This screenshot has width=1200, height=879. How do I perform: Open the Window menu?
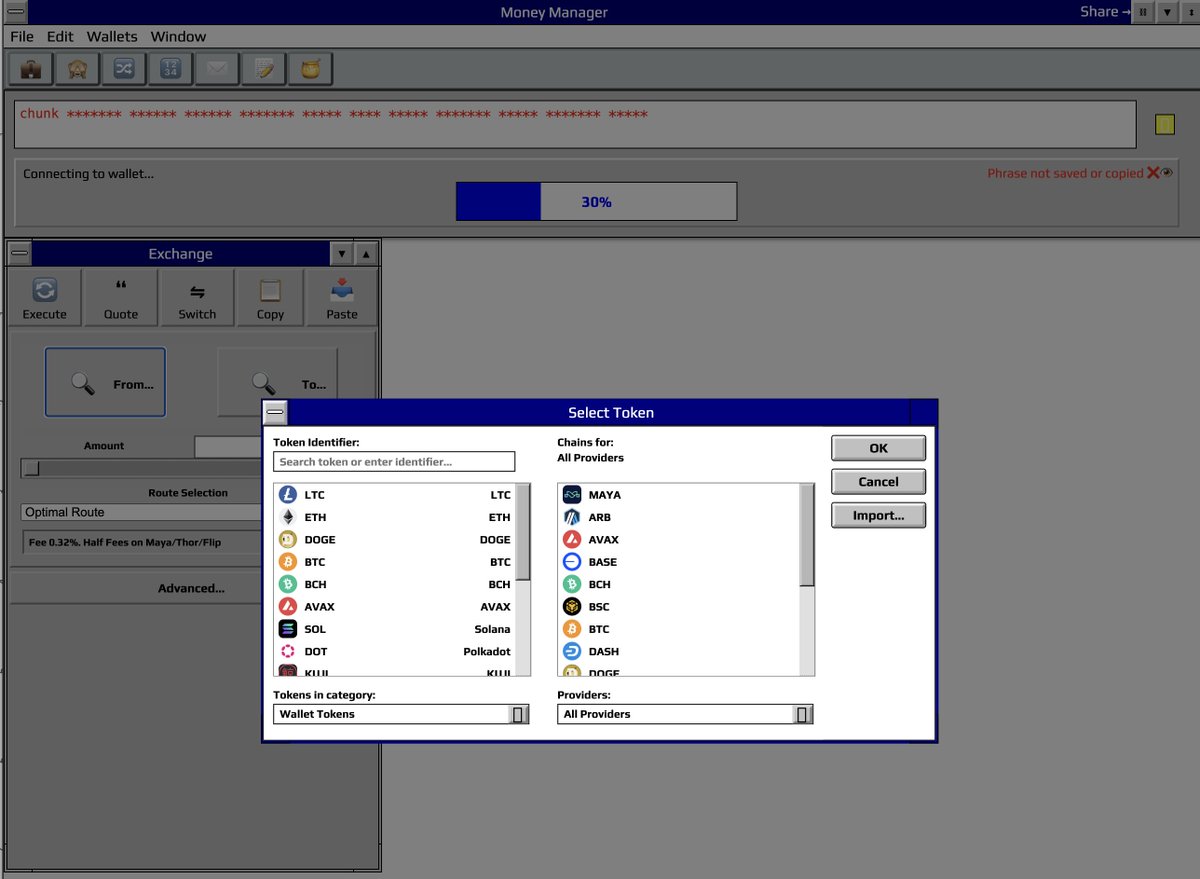point(178,36)
